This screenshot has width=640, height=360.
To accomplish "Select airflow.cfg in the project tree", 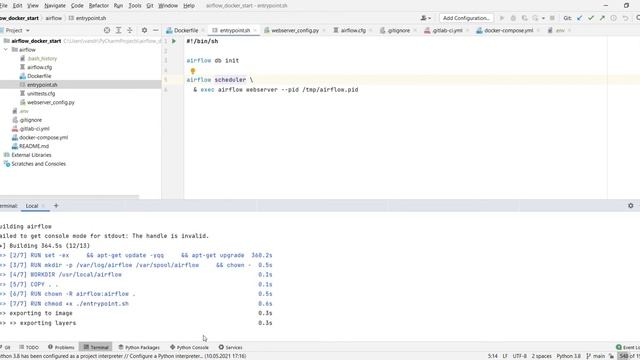I will 40,67.
